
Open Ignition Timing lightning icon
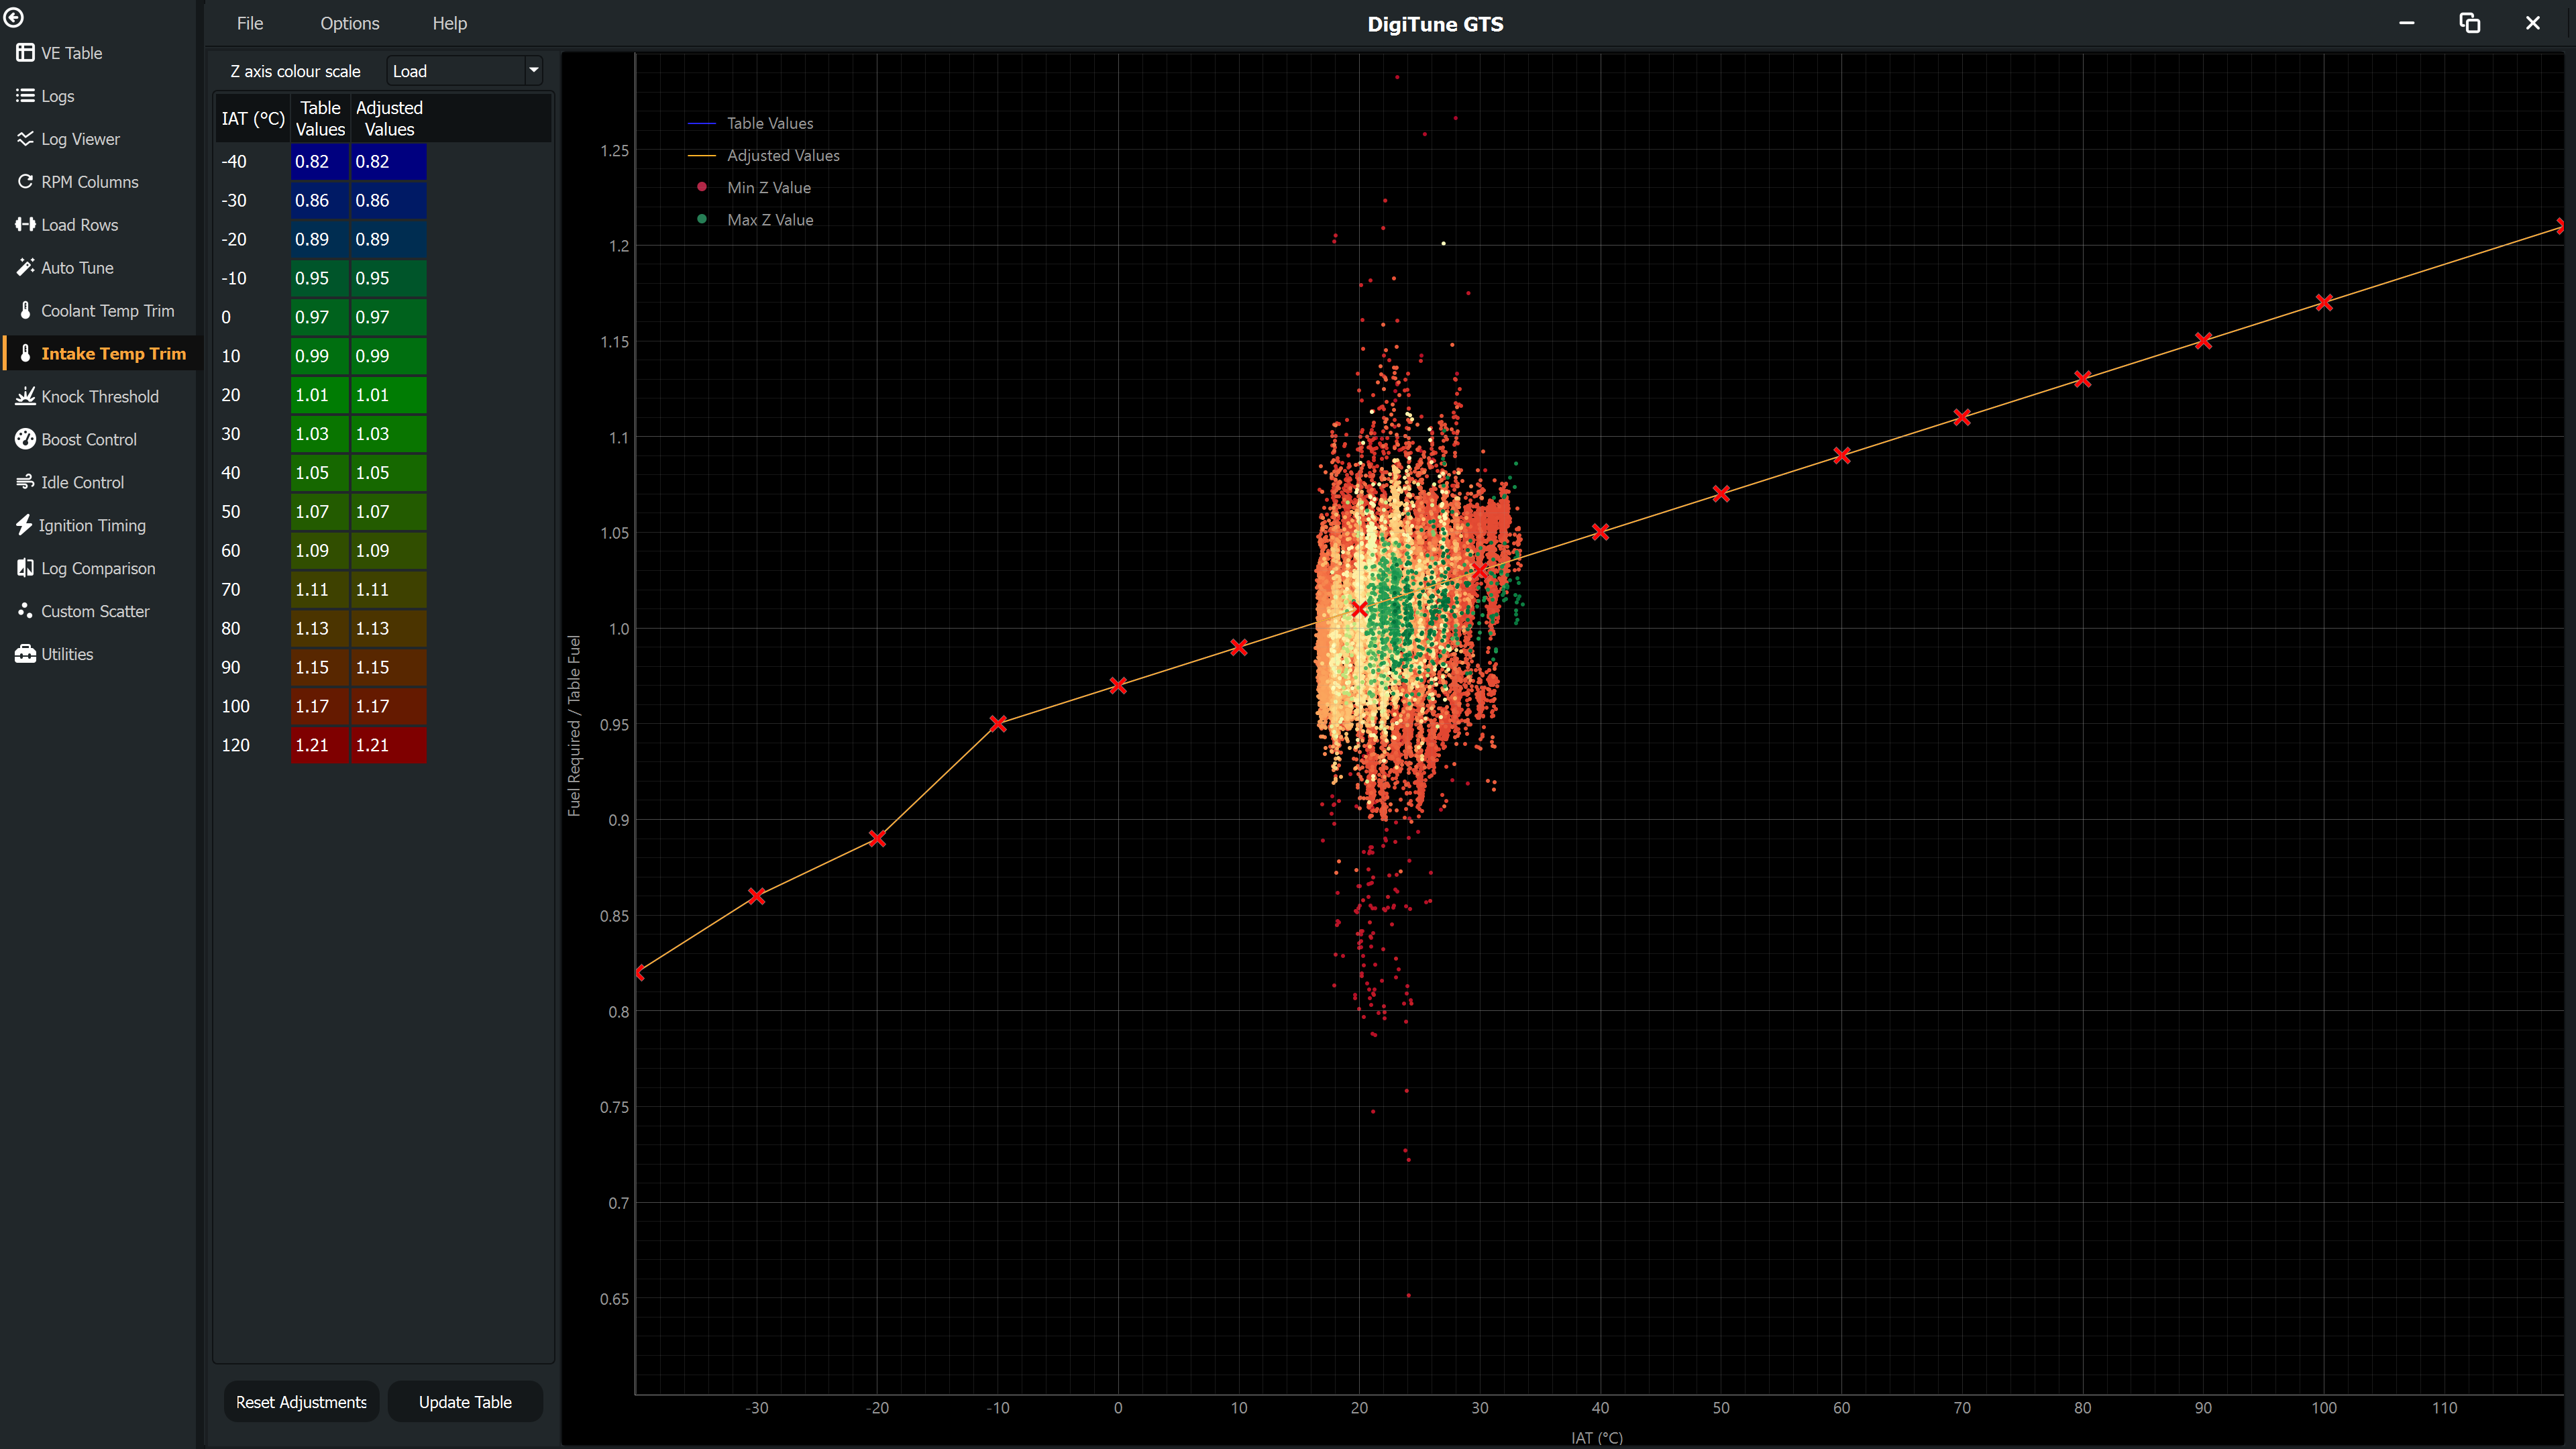(25, 526)
